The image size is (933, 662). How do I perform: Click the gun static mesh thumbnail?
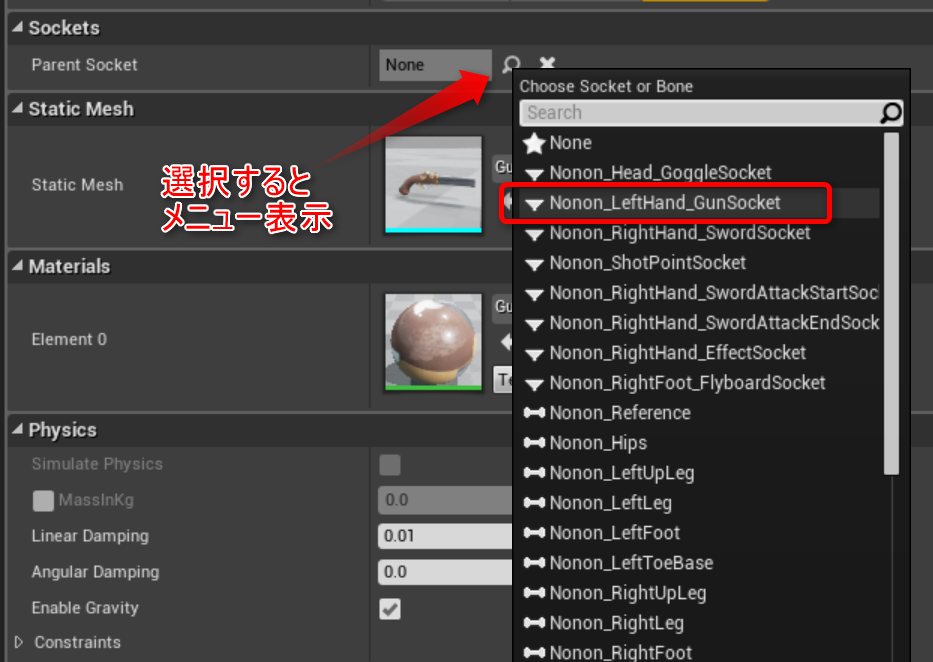pyautogui.click(x=433, y=184)
